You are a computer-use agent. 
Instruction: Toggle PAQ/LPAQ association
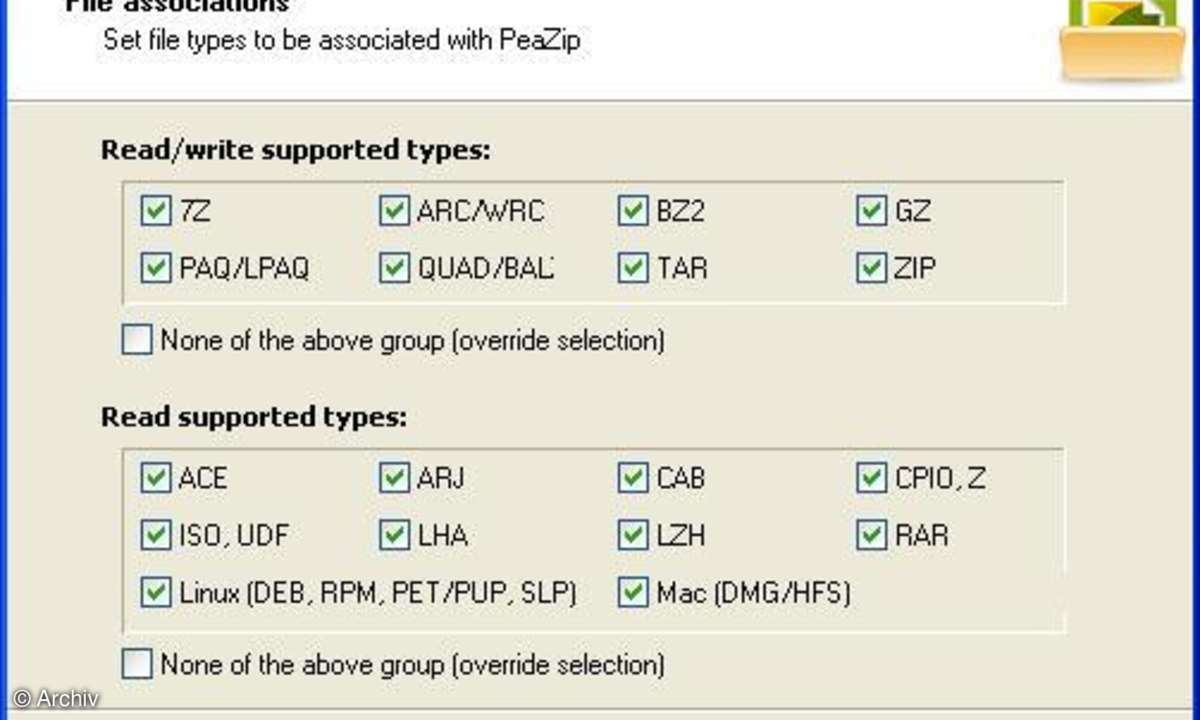[x=155, y=268]
